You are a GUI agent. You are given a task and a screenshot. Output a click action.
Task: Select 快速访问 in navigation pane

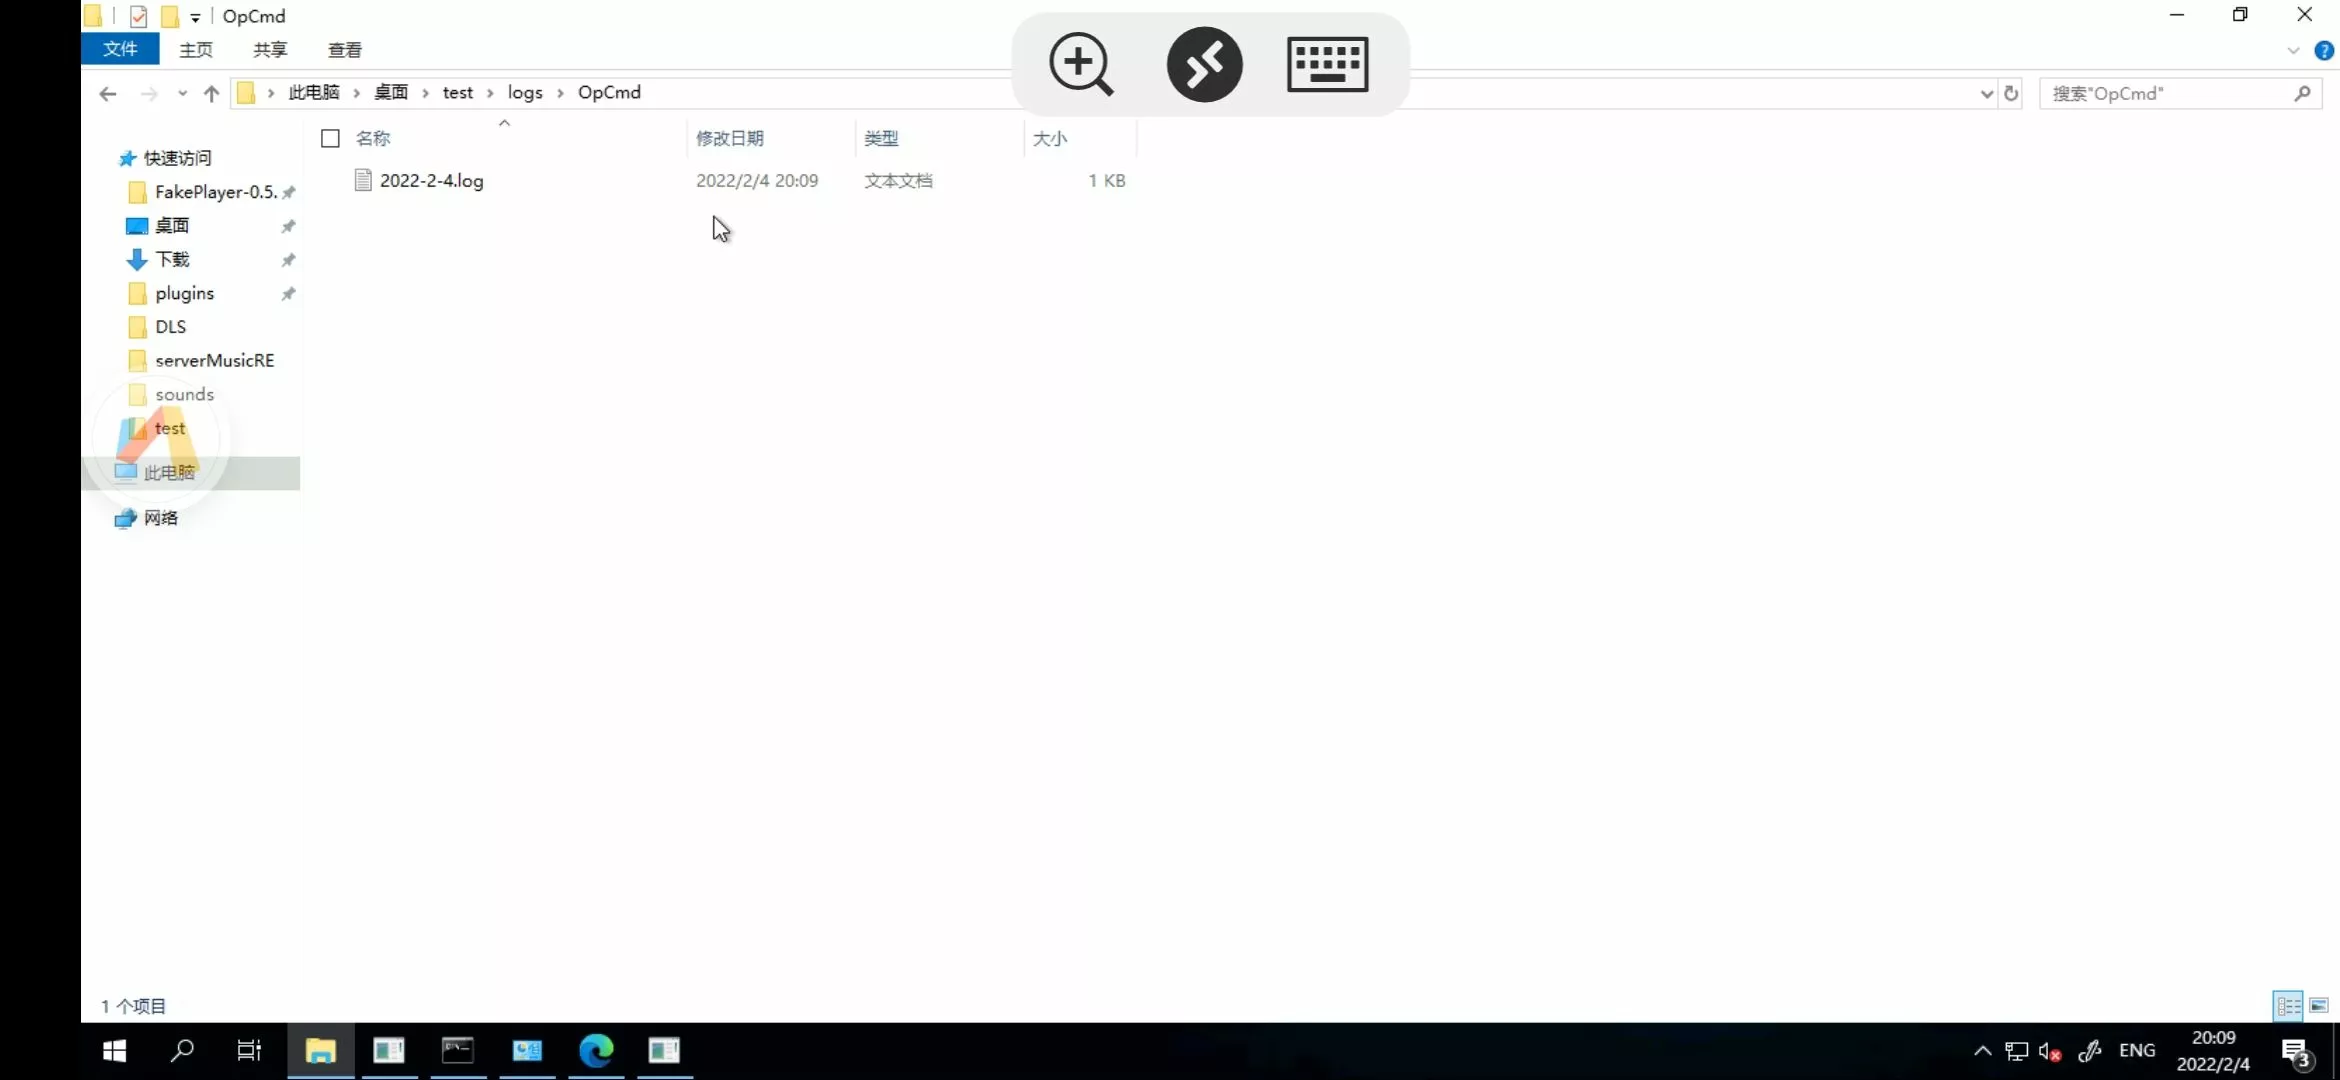(177, 158)
